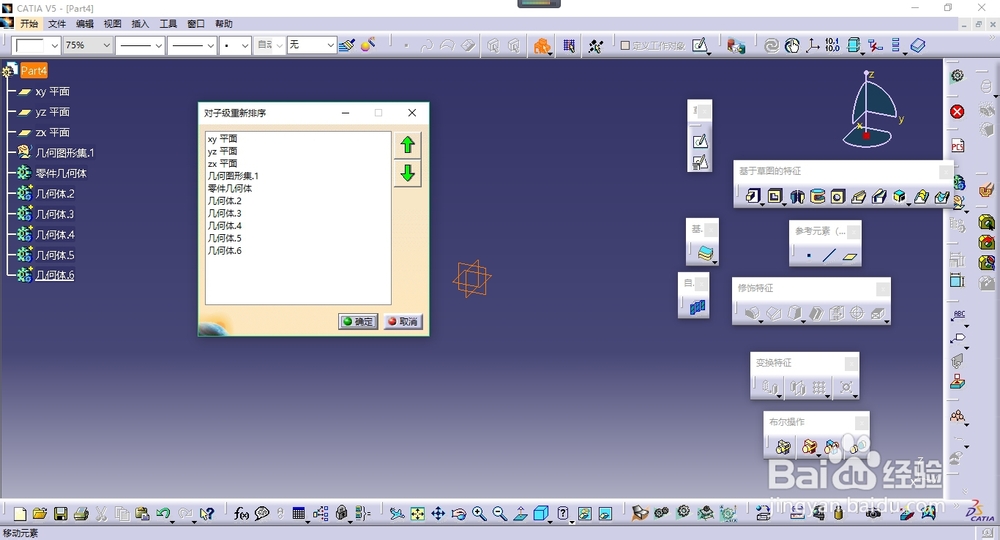Viewport: 1000px width, 540px height.
Task: Move selected item down with green arrow
Action: pos(408,173)
